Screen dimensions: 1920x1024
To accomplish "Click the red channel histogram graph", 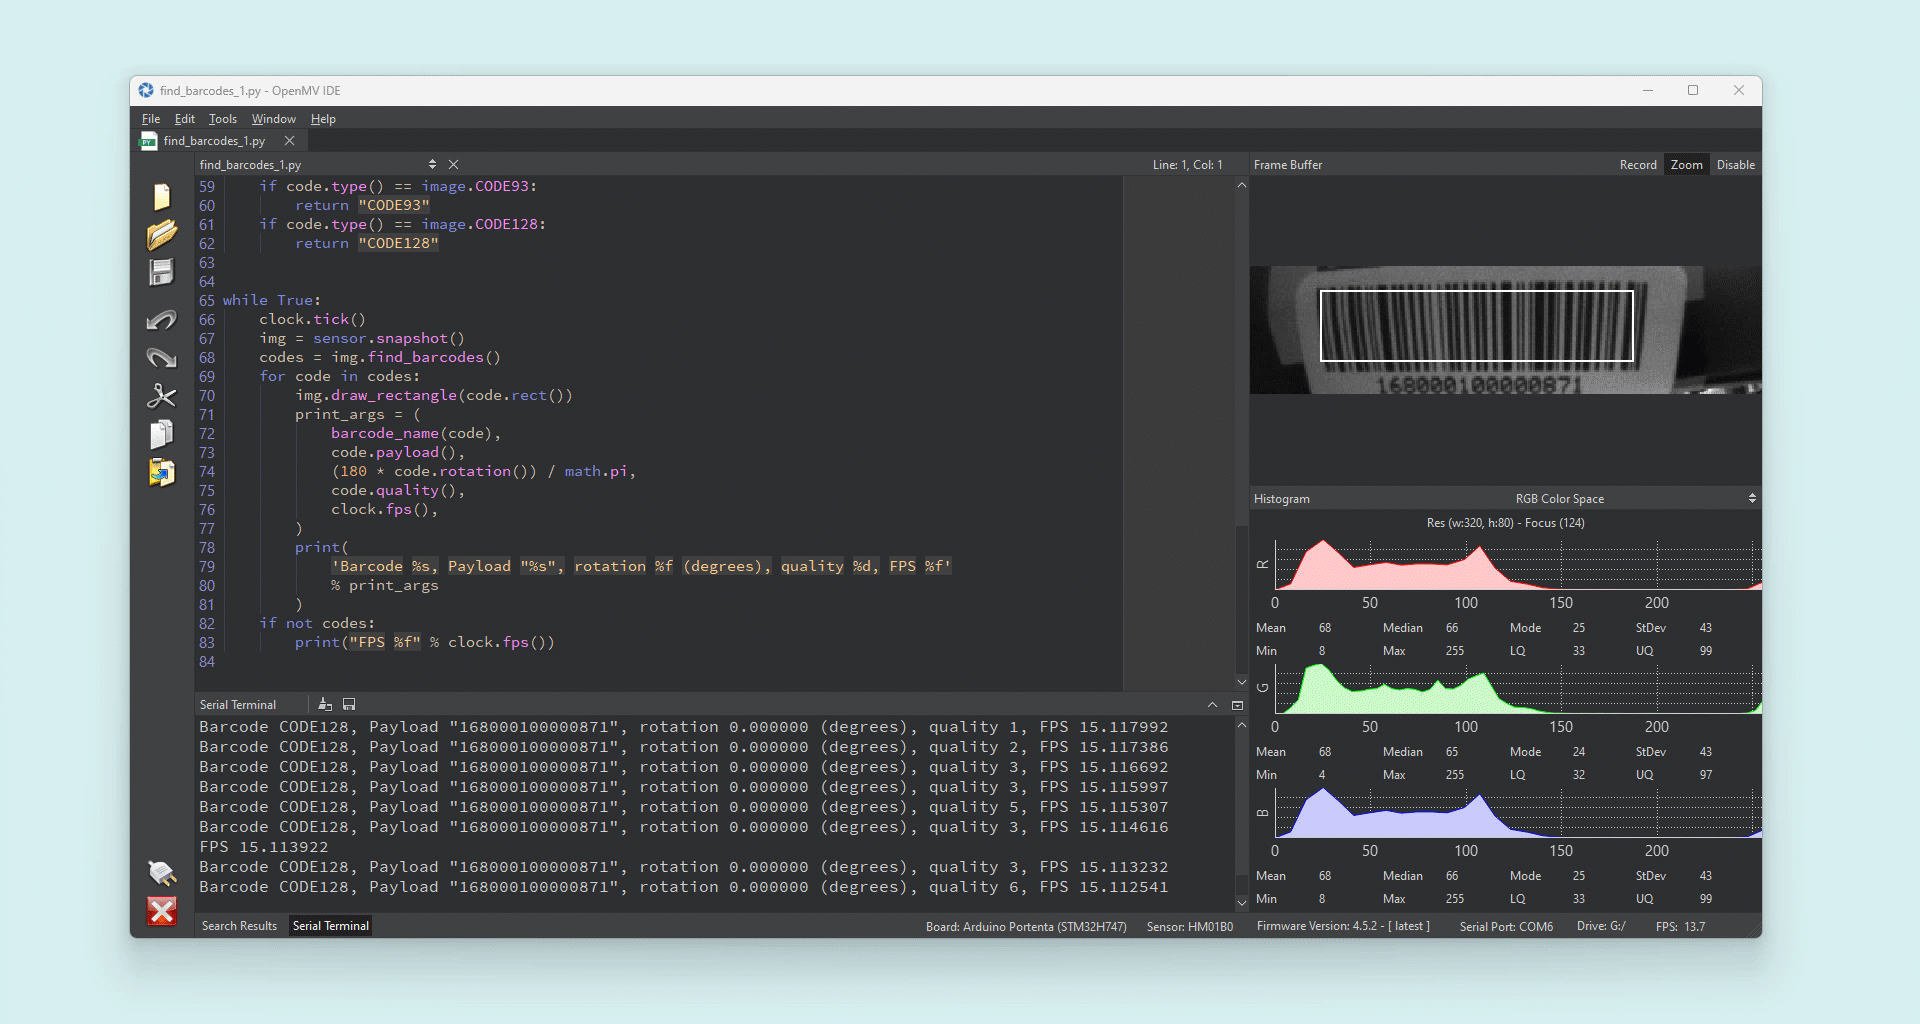I will 1517,565.
